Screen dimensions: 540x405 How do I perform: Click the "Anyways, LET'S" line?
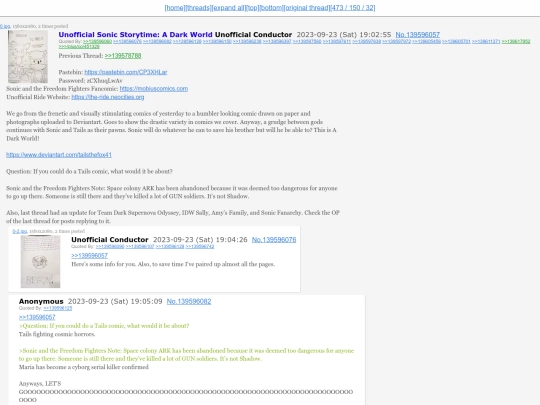click(x=40, y=383)
